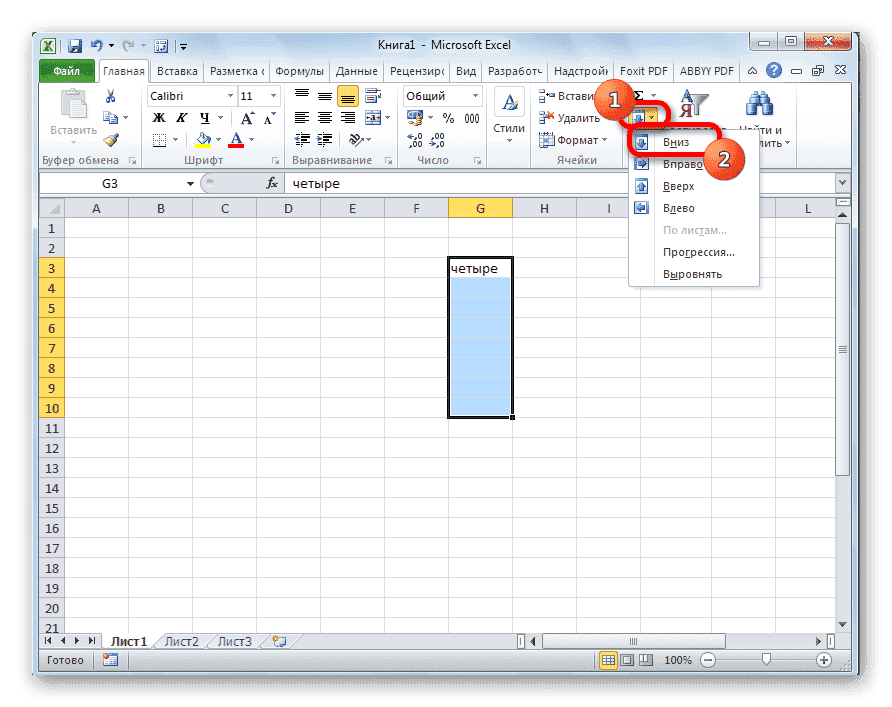Click the zoom in plus control at bottom

tap(824, 660)
